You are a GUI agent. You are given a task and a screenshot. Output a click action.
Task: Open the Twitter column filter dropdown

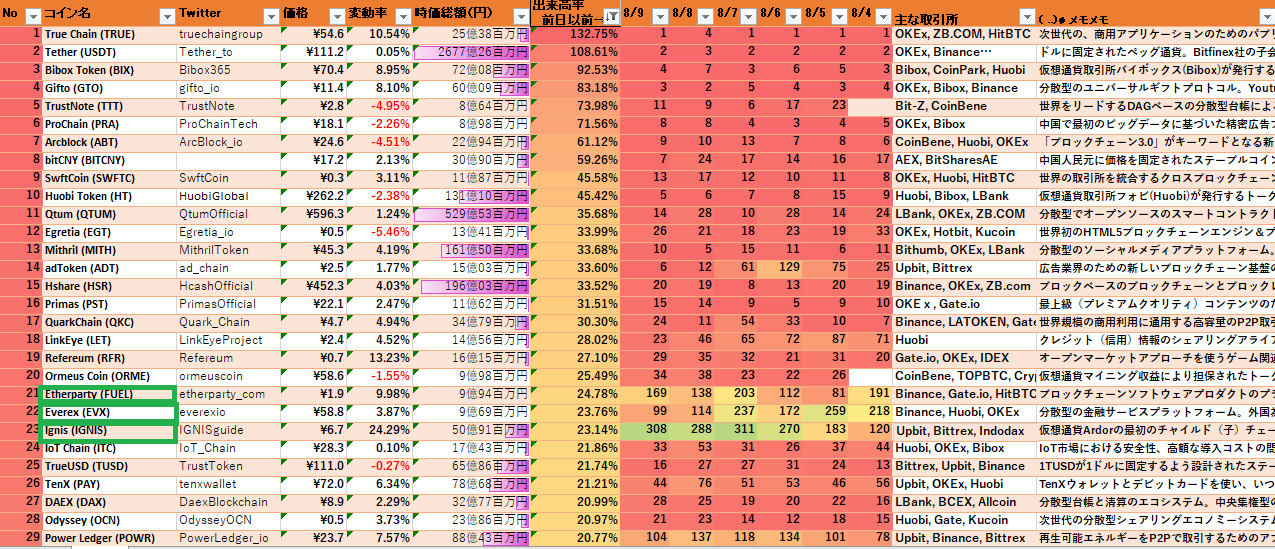tap(272, 15)
